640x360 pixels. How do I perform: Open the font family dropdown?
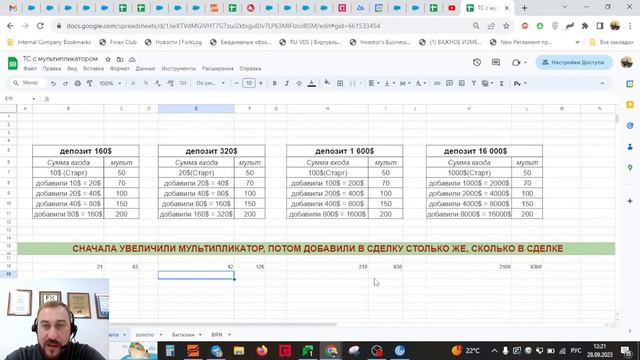[210, 83]
